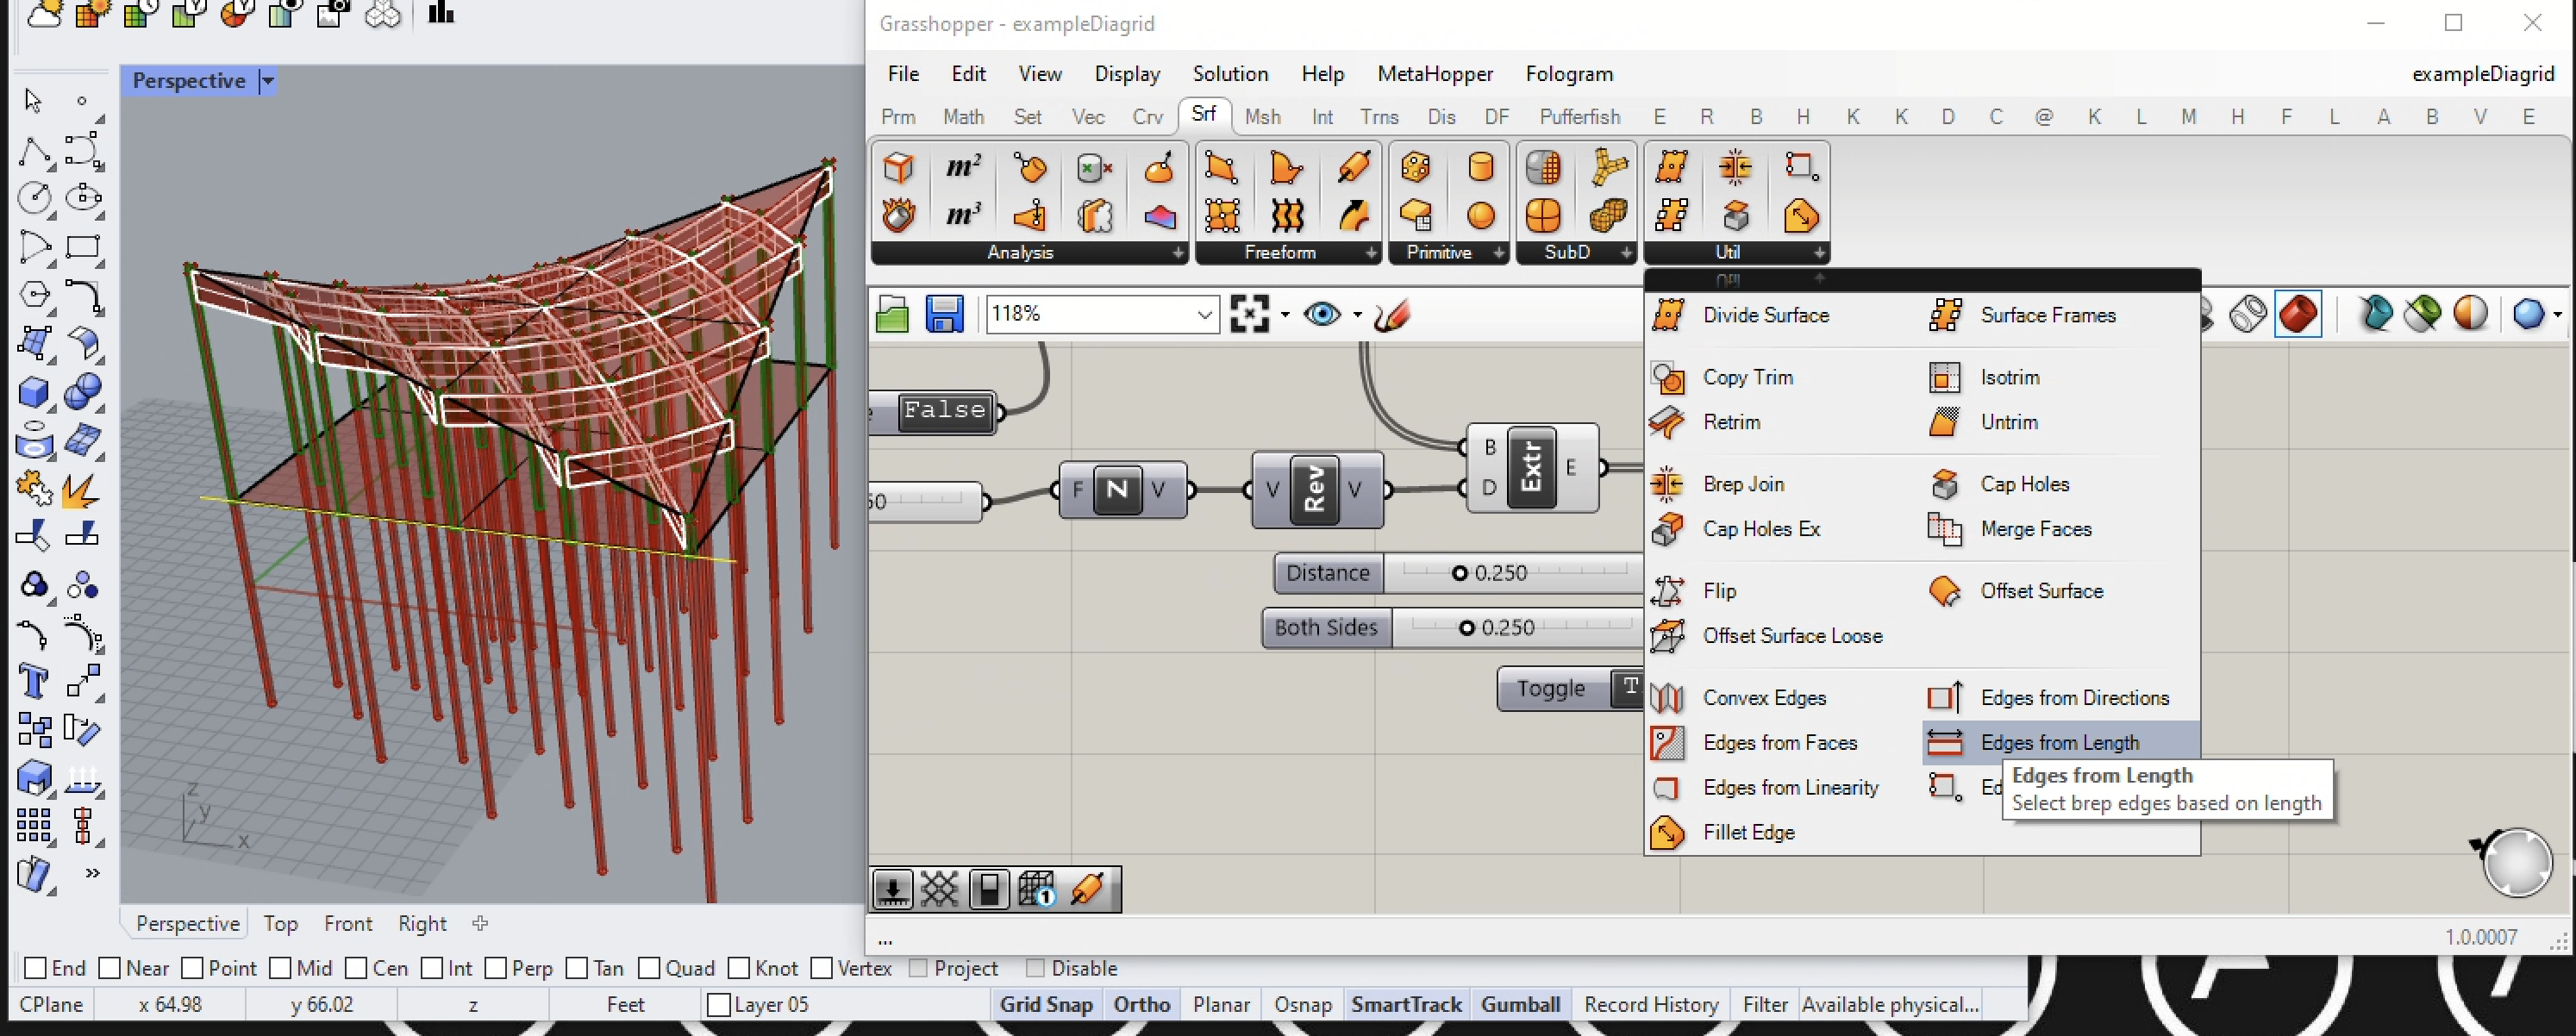The image size is (2576, 1036).
Task: Select the Offset Surface component
Action: (x=2016, y=591)
